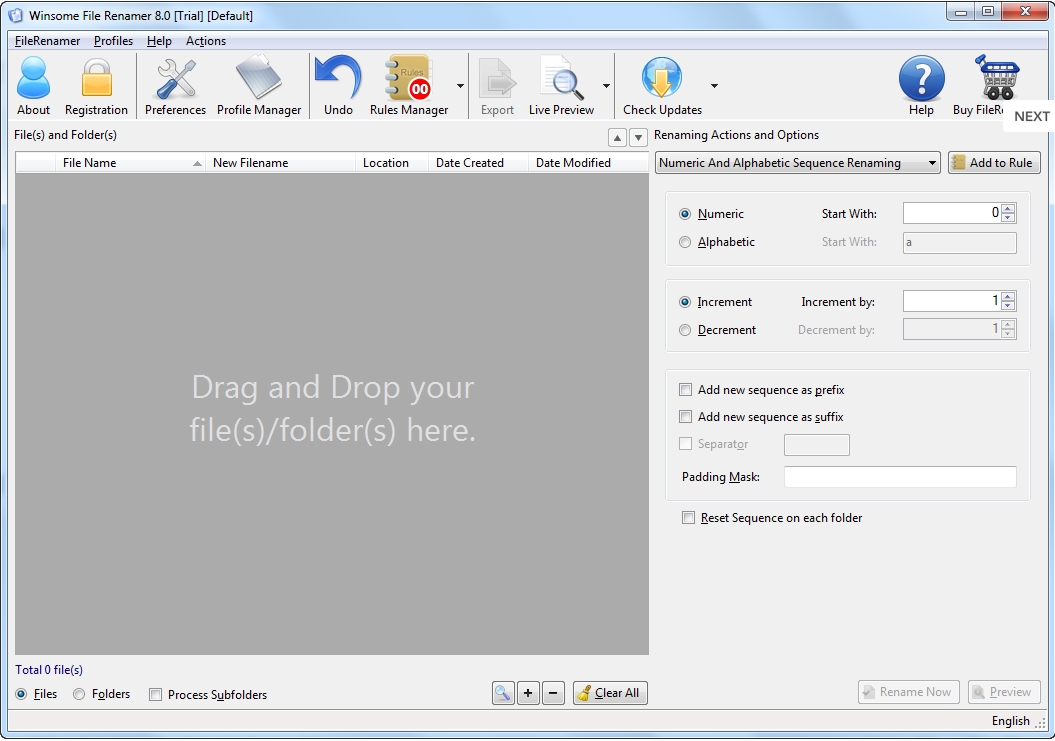Select the Alphabetic radio button
The height and width of the screenshot is (741, 1055).
pyautogui.click(x=685, y=242)
